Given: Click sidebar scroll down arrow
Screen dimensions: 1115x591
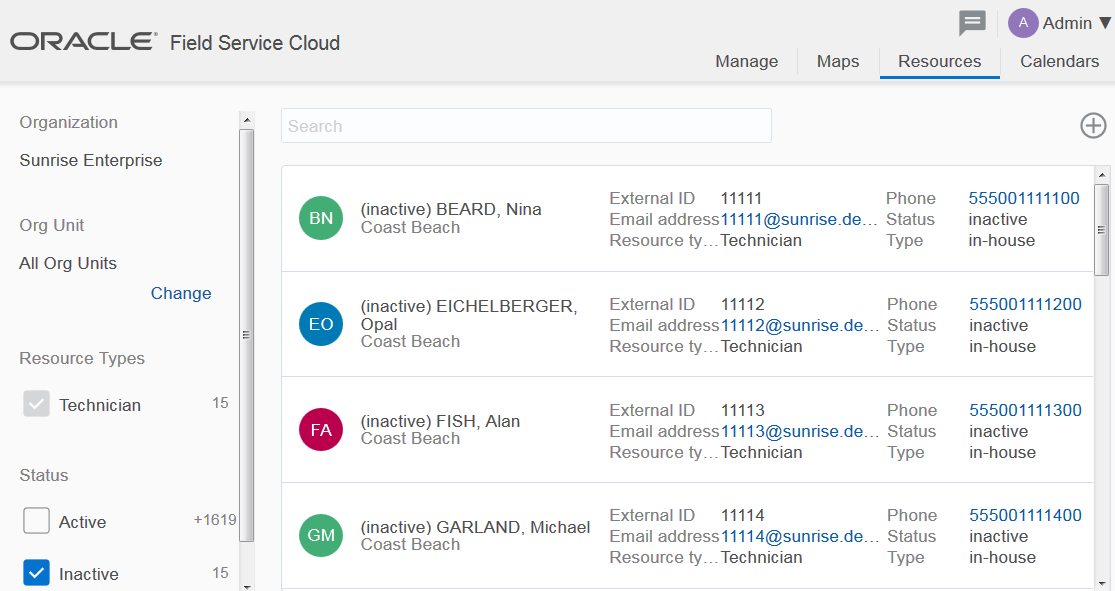Looking at the screenshot, I should pos(246,585).
